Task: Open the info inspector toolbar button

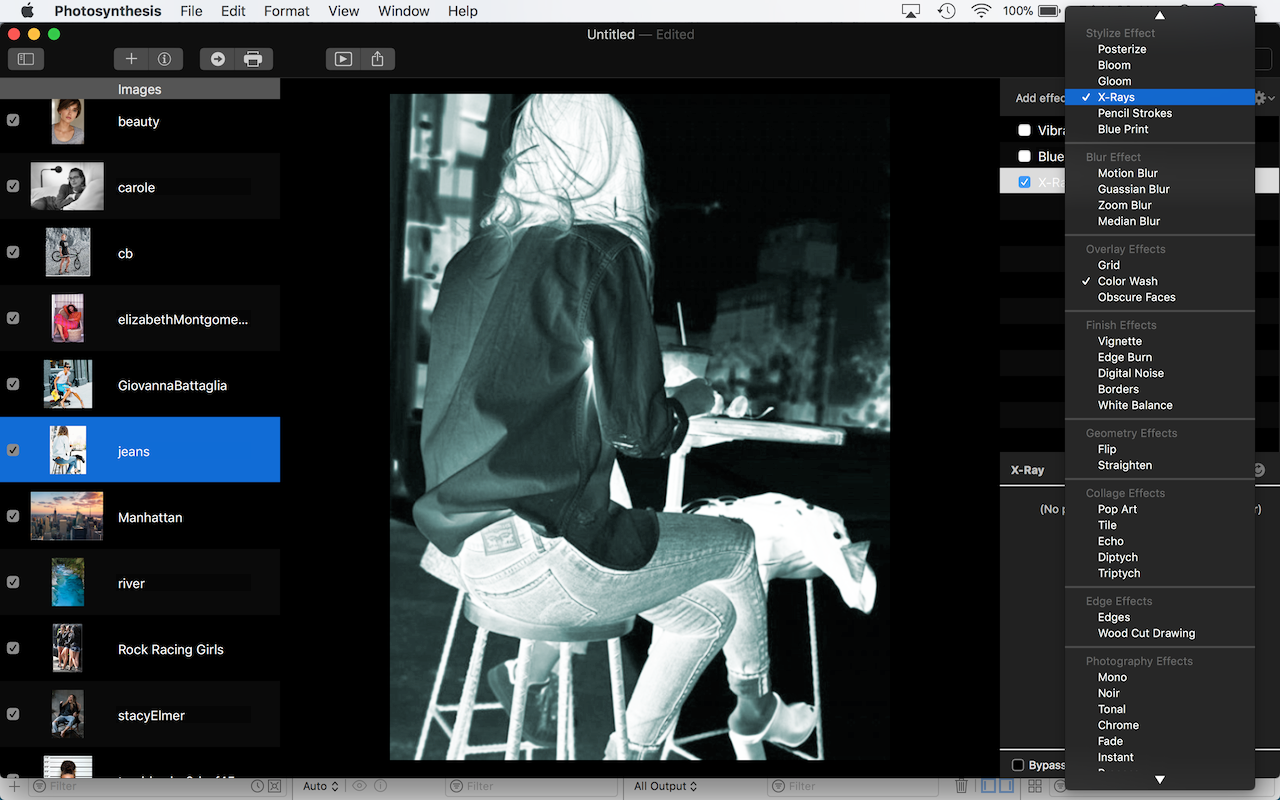Action: coord(164,59)
